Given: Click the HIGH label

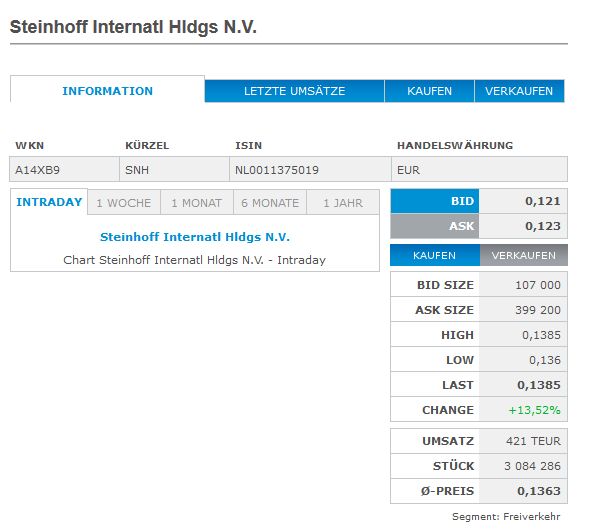Looking at the screenshot, I should tap(457, 335).
